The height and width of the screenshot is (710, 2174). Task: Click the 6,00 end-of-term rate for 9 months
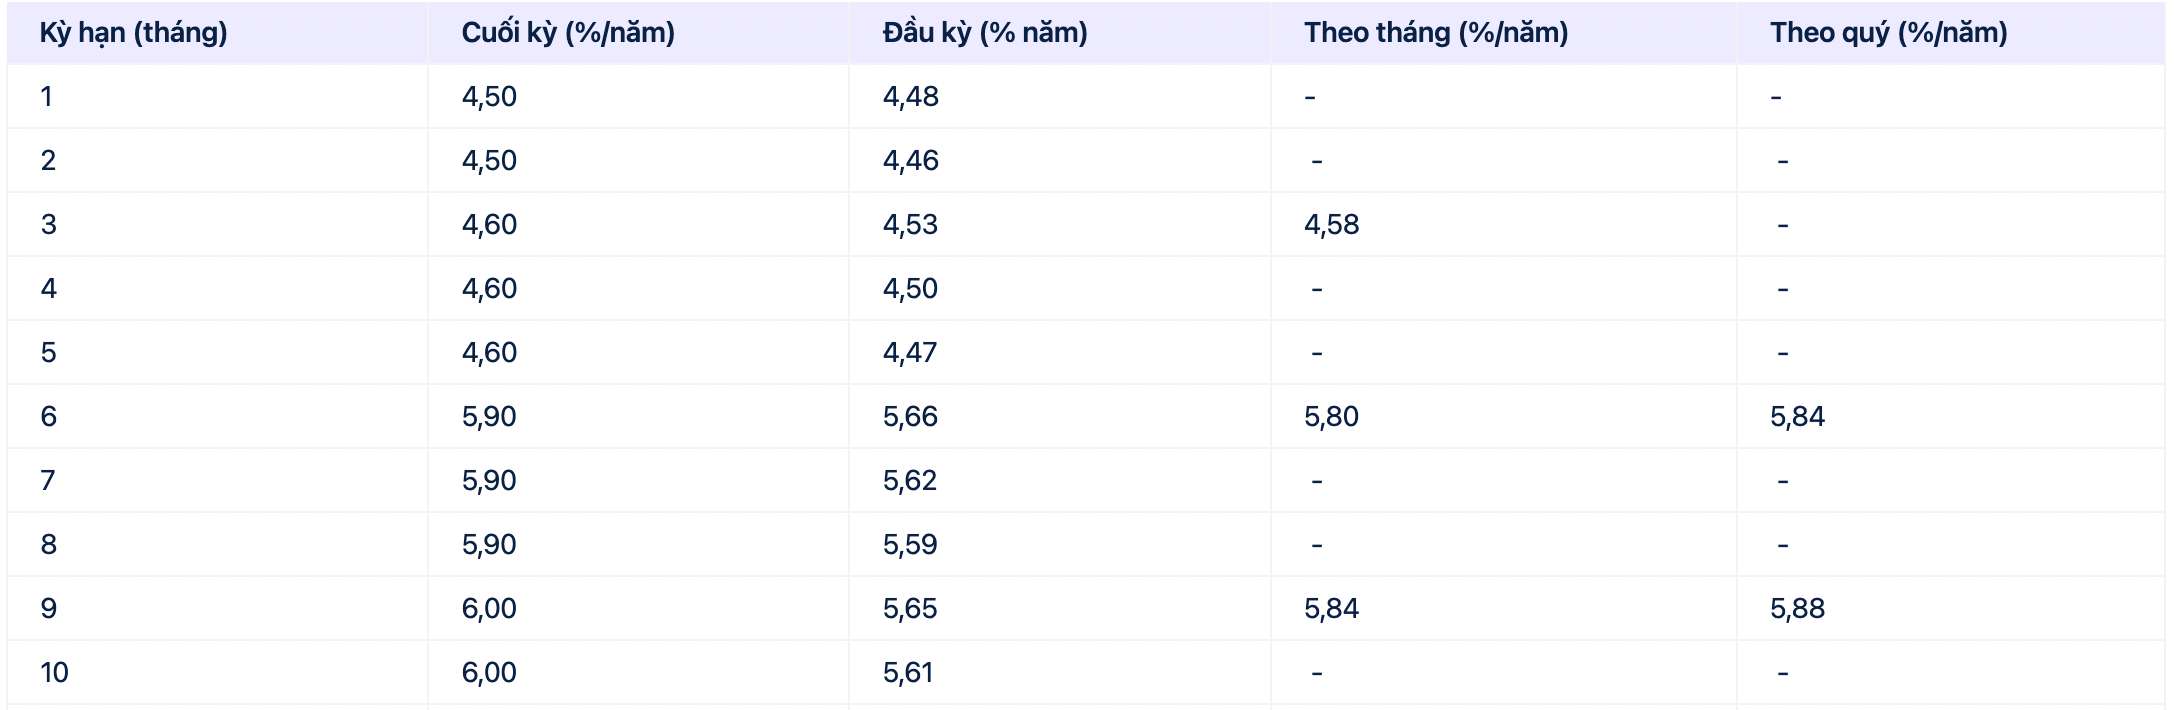[489, 609]
